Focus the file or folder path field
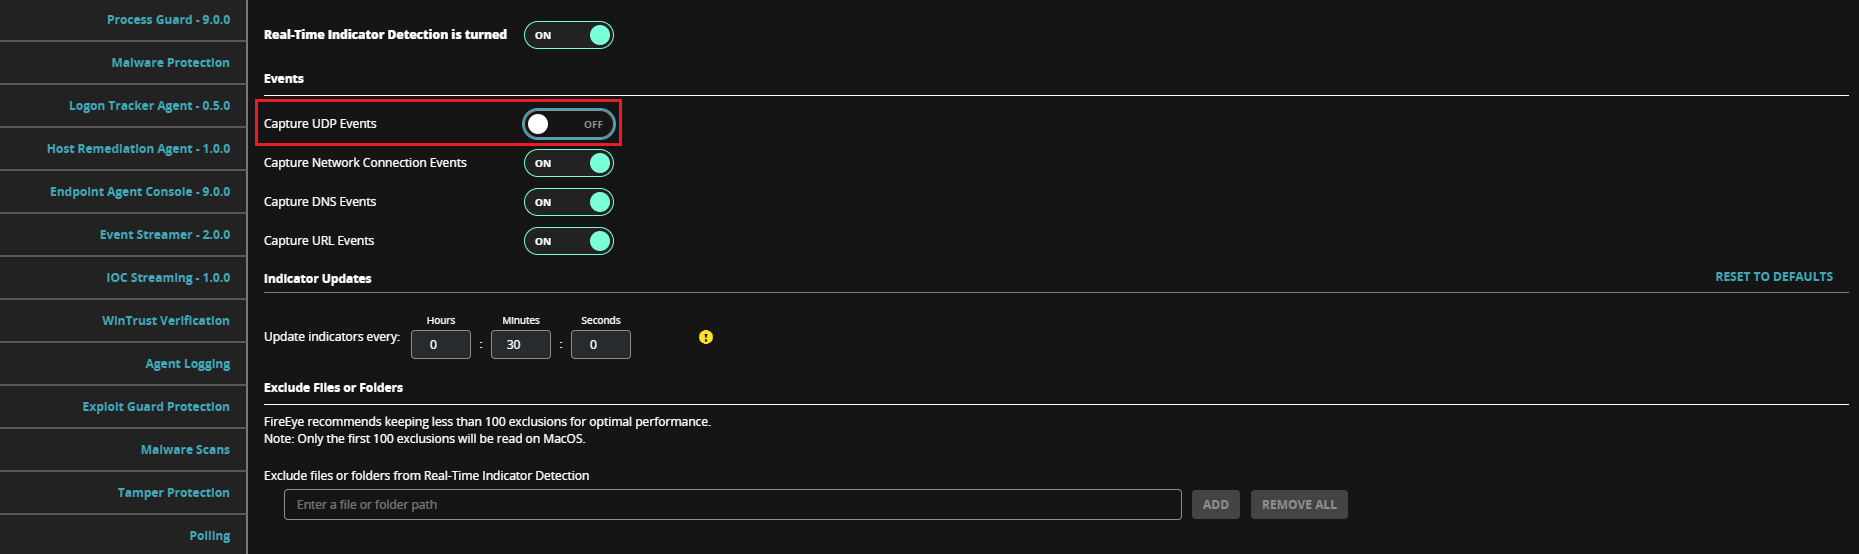This screenshot has height=554, width=1859. click(x=733, y=505)
